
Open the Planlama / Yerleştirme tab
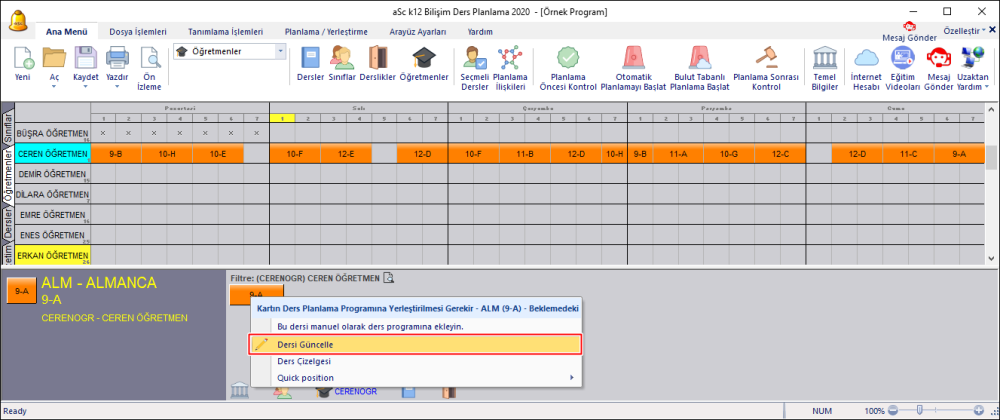pos(326,31)
